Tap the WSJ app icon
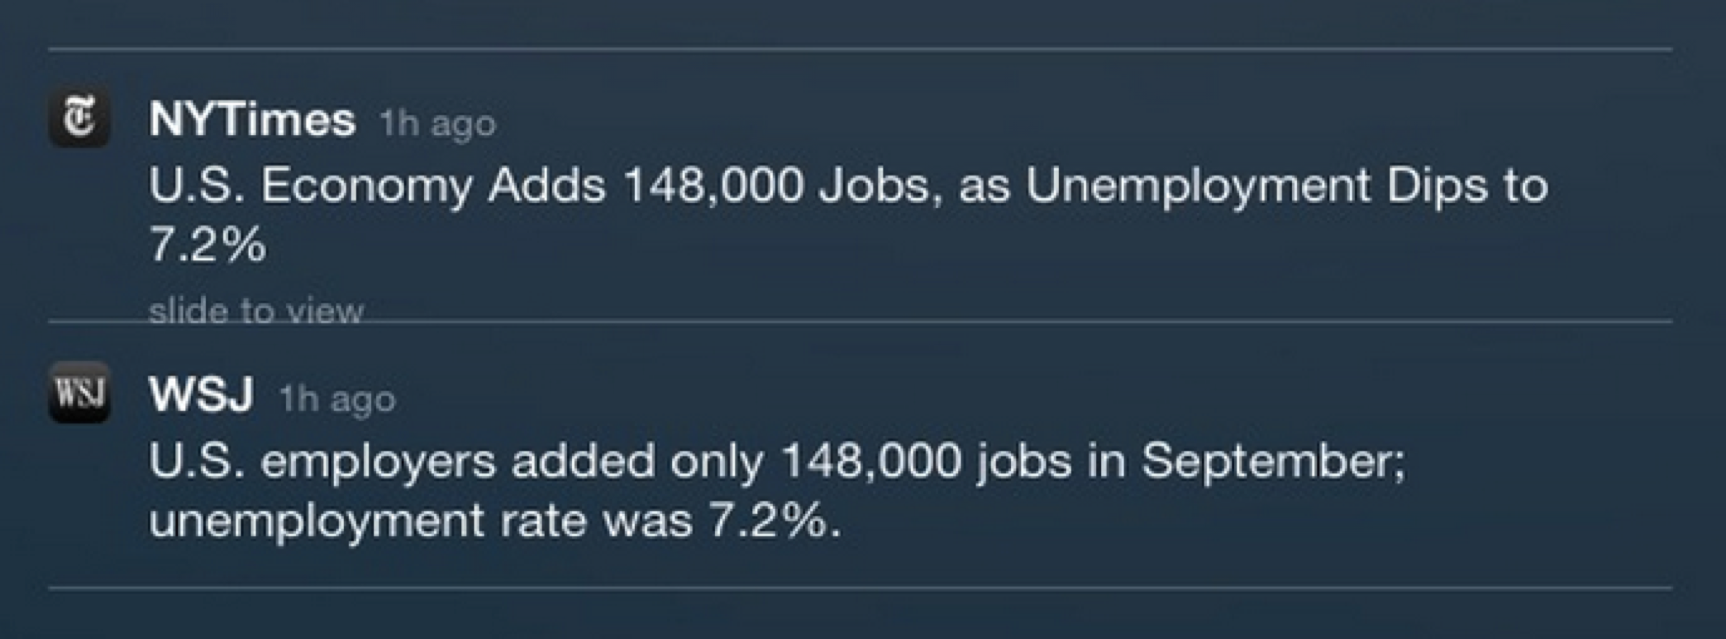Viewport: 1726px width, 639px height. coord(79,392)
